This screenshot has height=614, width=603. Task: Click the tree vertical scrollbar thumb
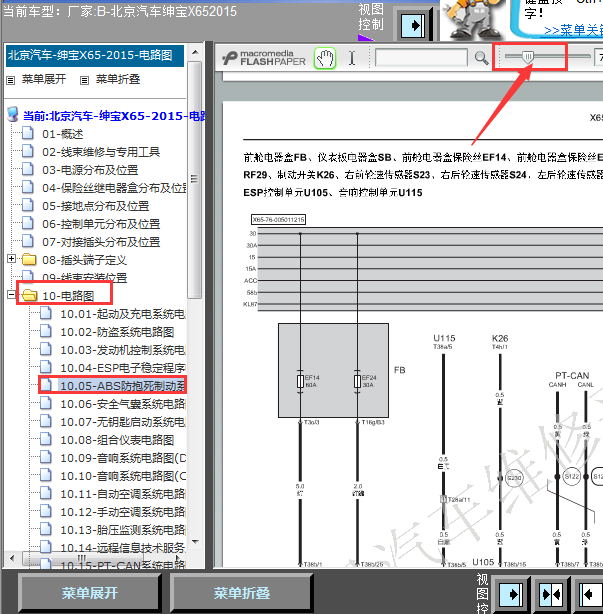pos(195,179)
